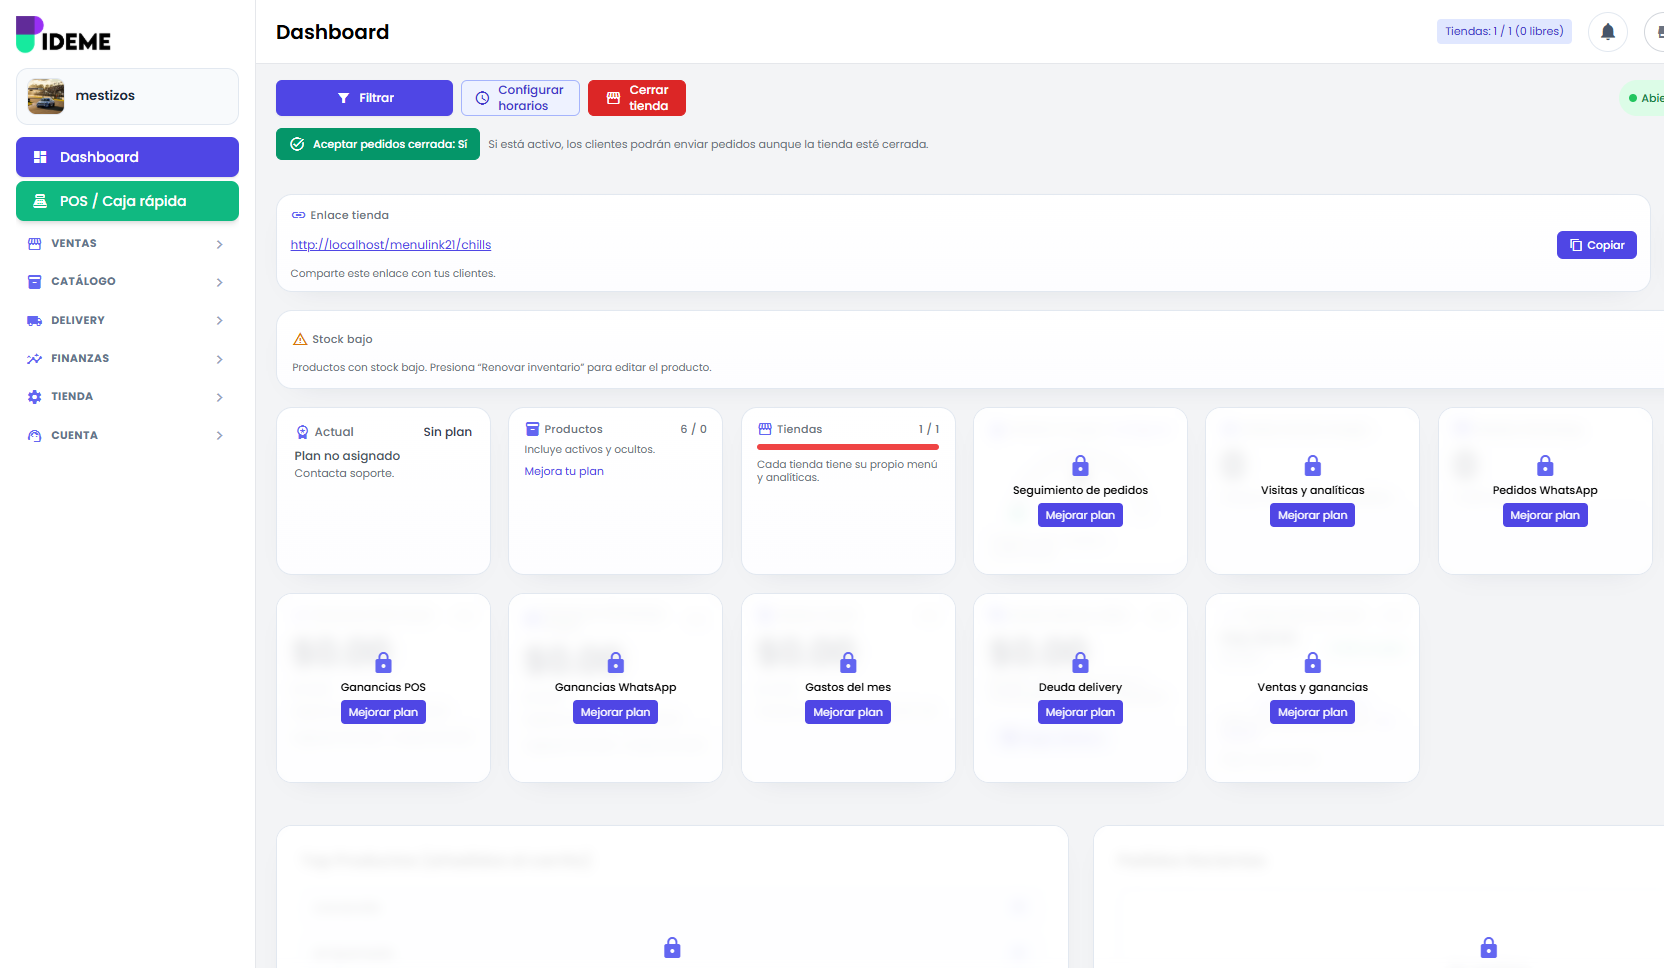This screenshot has width=1664, height=968.
Task: Open POS / Caja rápida
Action: pos(127,201)
